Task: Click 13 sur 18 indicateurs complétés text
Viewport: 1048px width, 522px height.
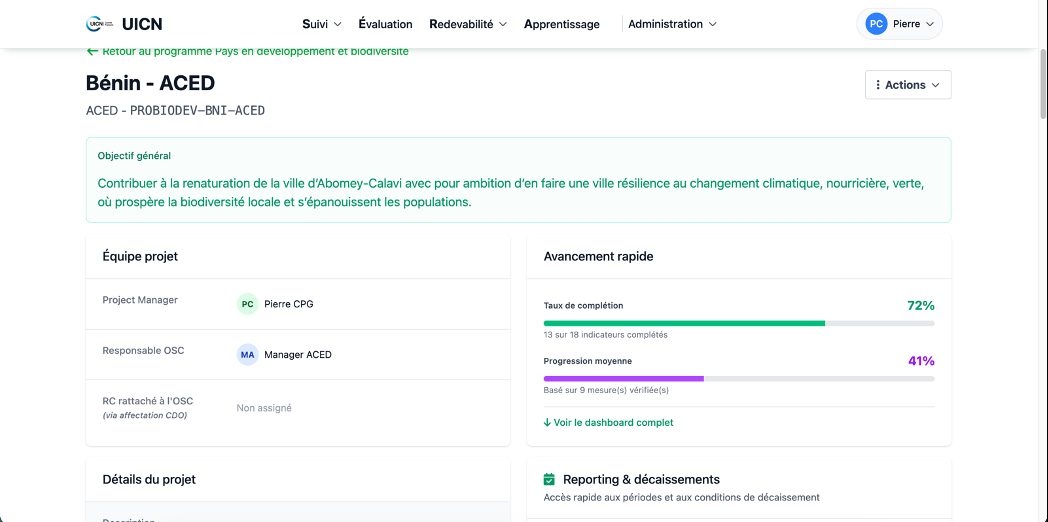Action: 606,335
